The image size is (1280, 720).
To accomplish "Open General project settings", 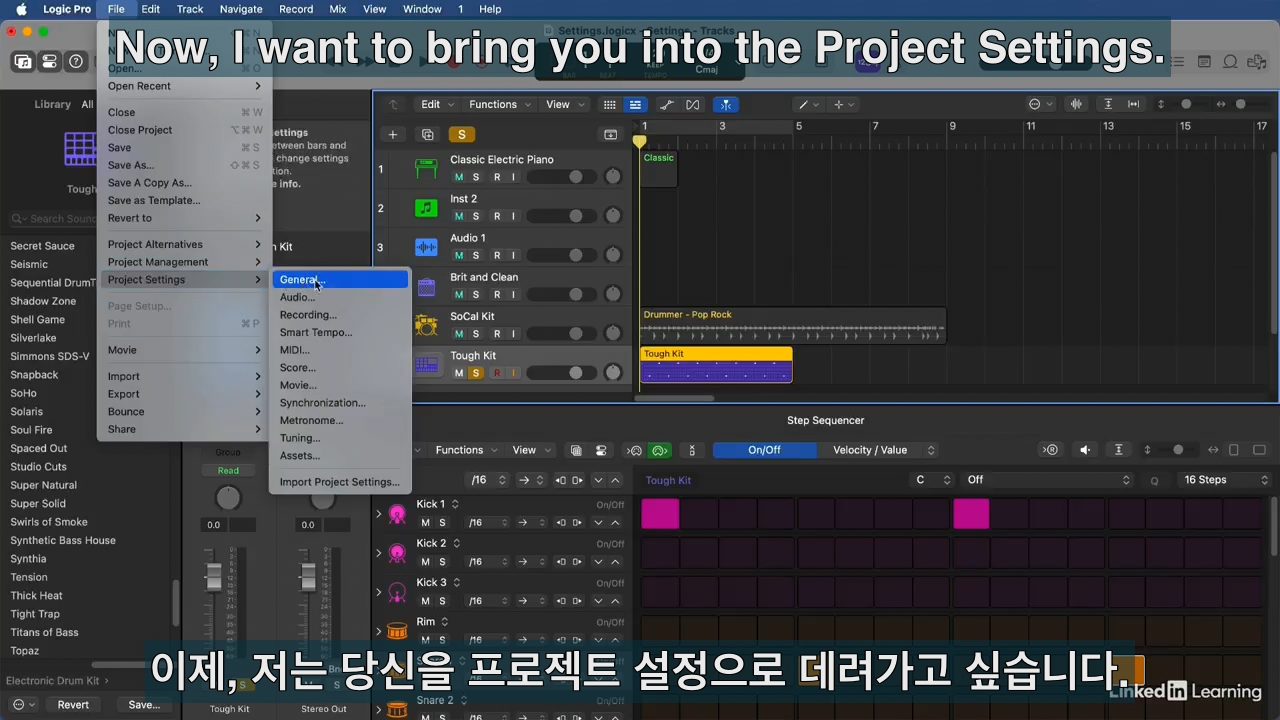I will pos(340,280).
